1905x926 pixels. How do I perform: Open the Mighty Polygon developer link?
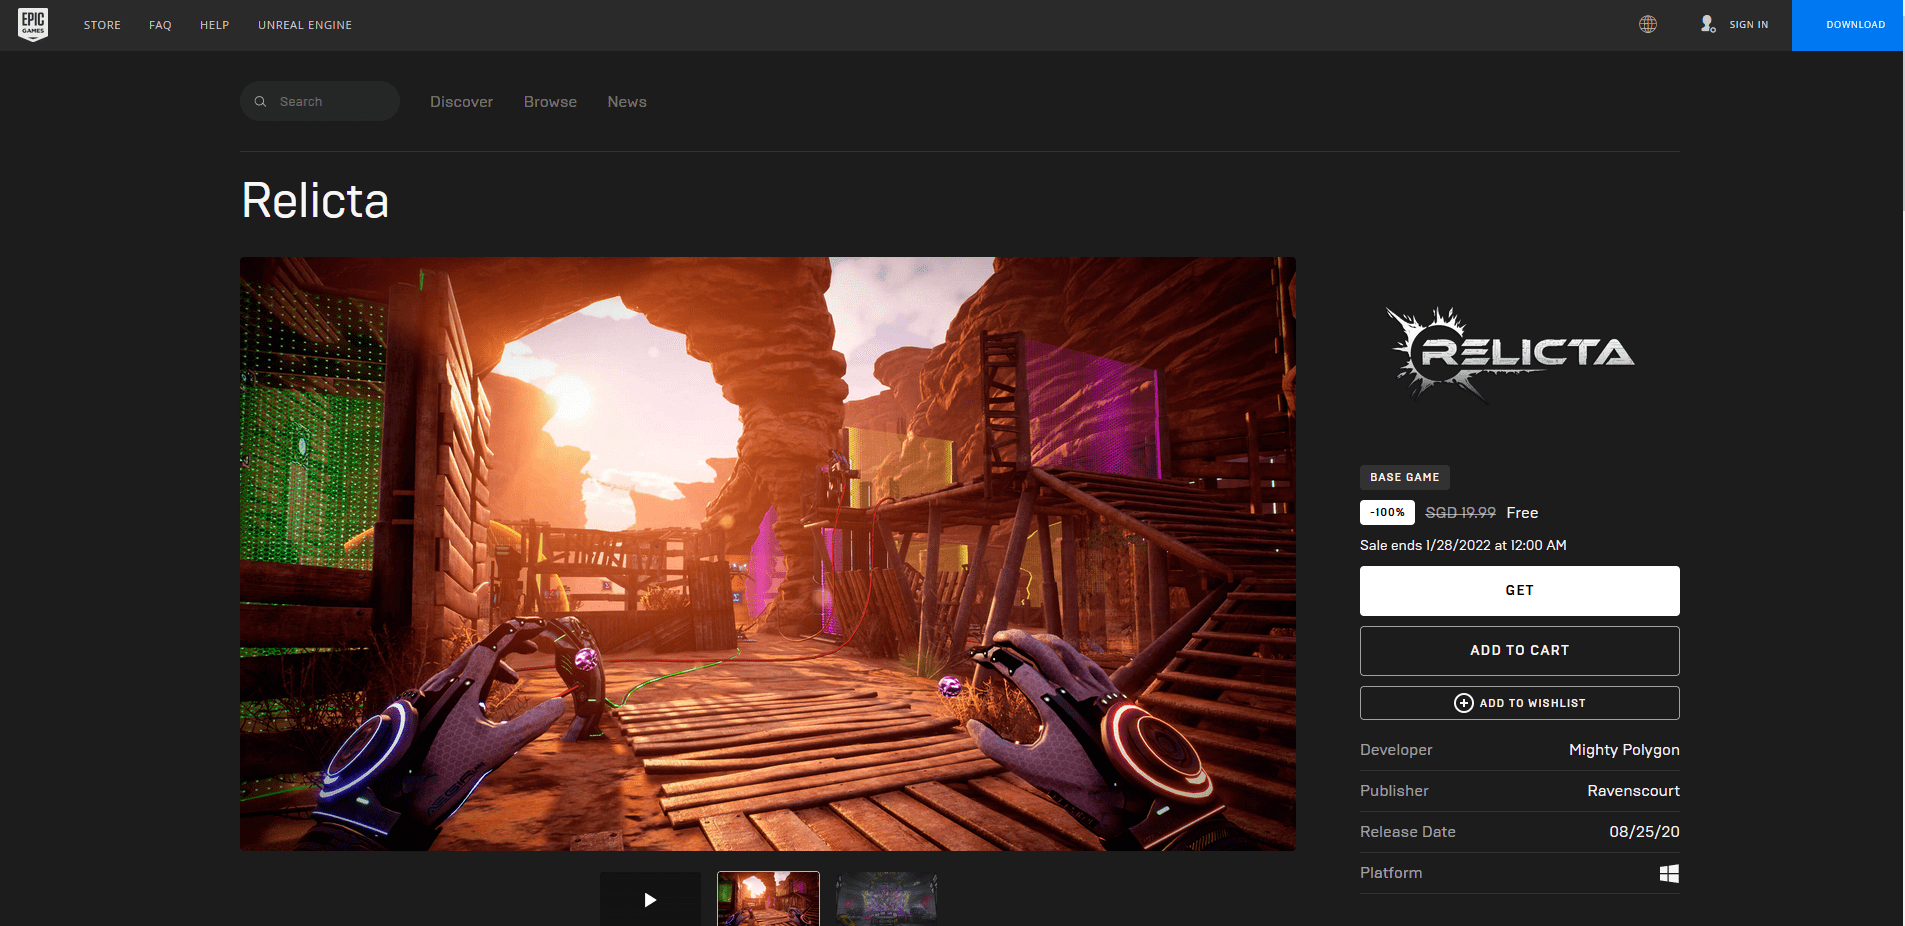[1624, 750]
